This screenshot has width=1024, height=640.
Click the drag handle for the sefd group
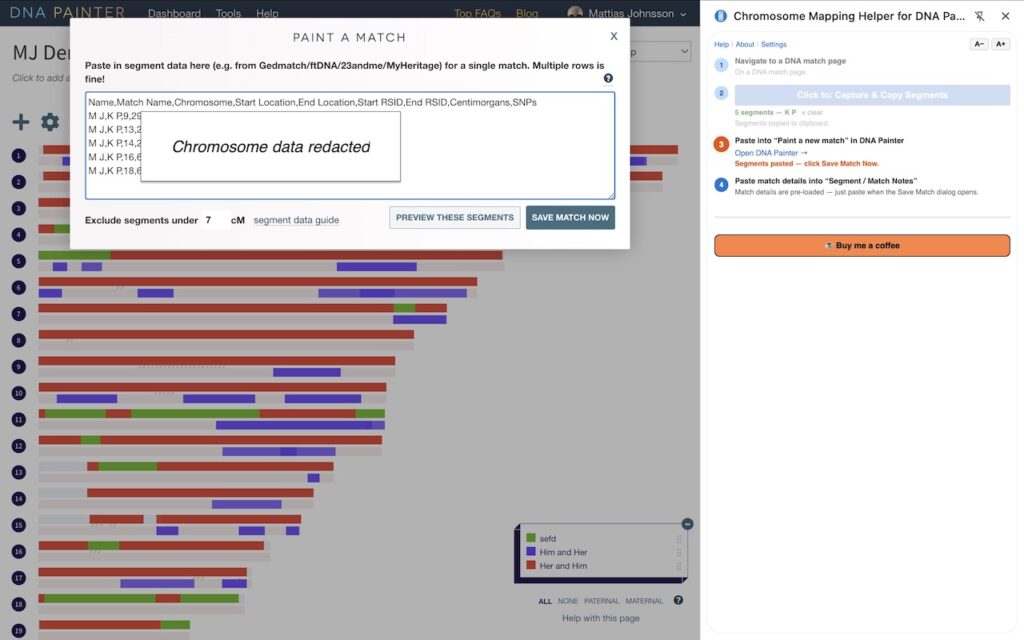coord(679,538)
